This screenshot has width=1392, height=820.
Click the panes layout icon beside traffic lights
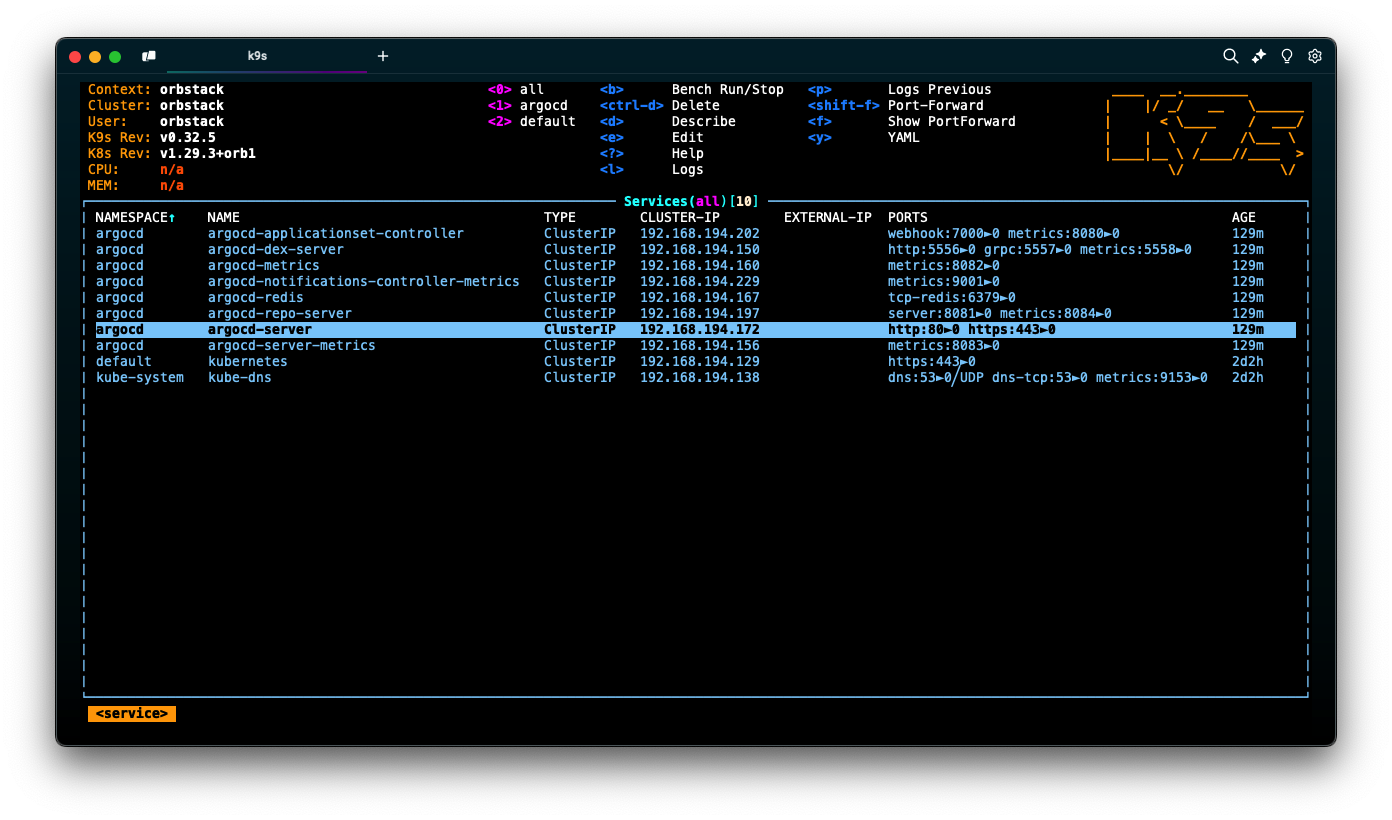coord(149,56)
